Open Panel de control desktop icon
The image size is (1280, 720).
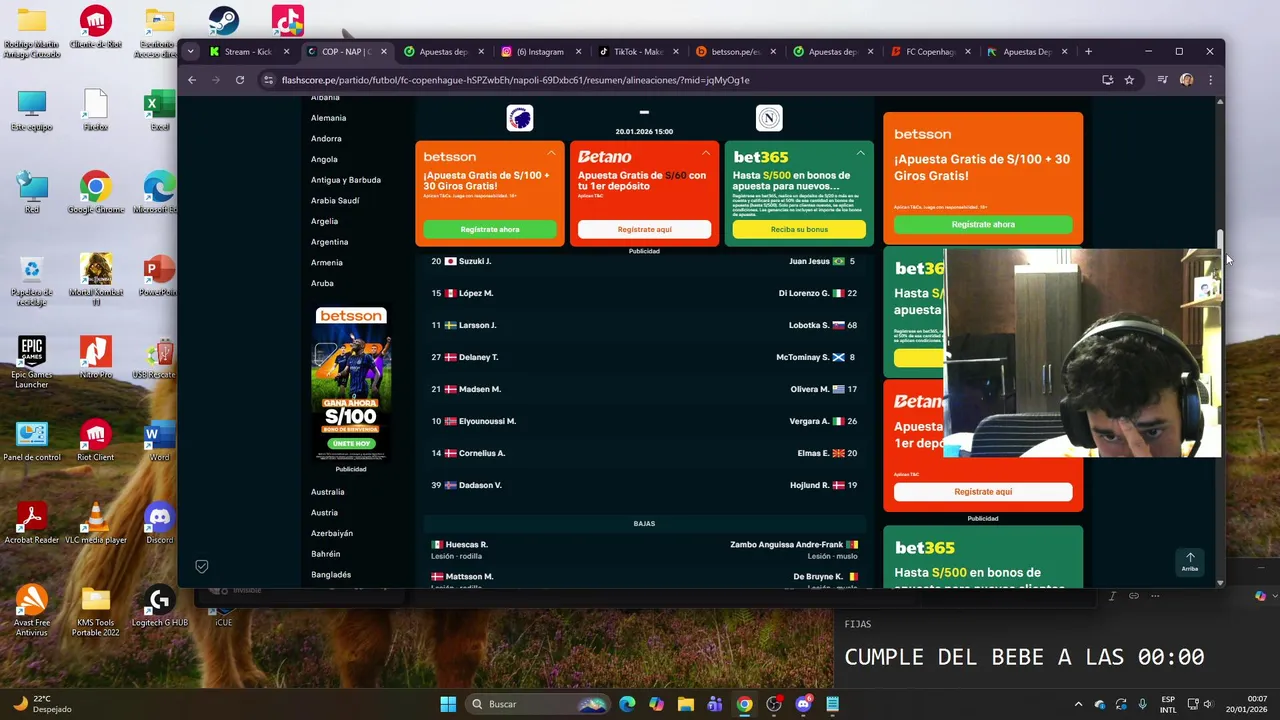32,441
